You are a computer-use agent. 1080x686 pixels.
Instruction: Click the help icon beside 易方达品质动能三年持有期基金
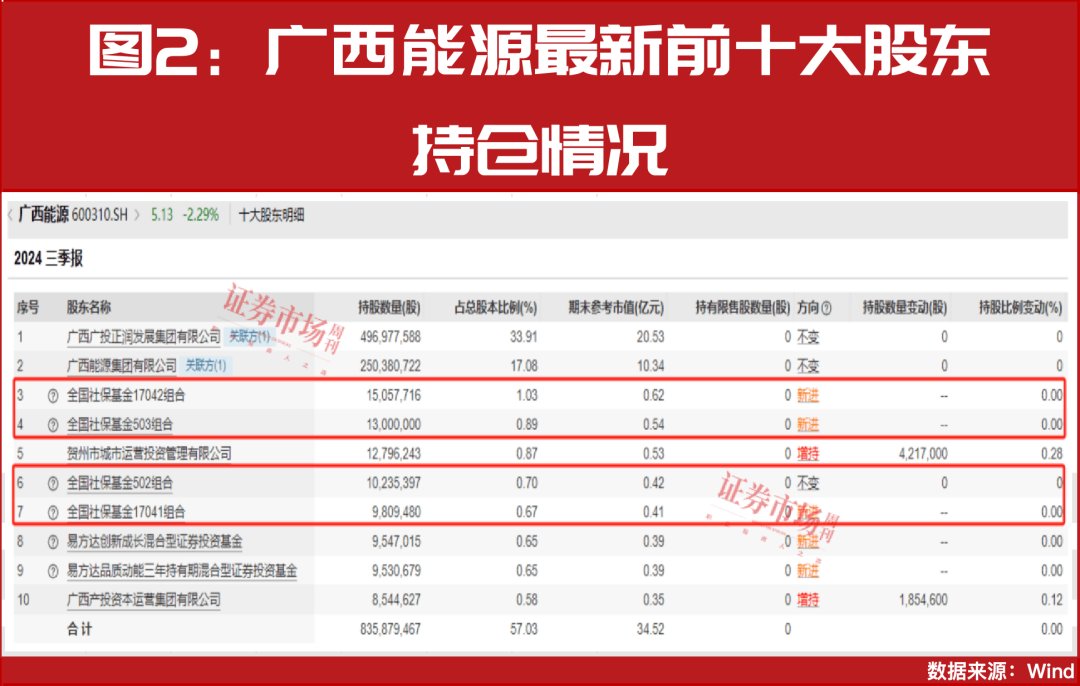tap(52, 569)
